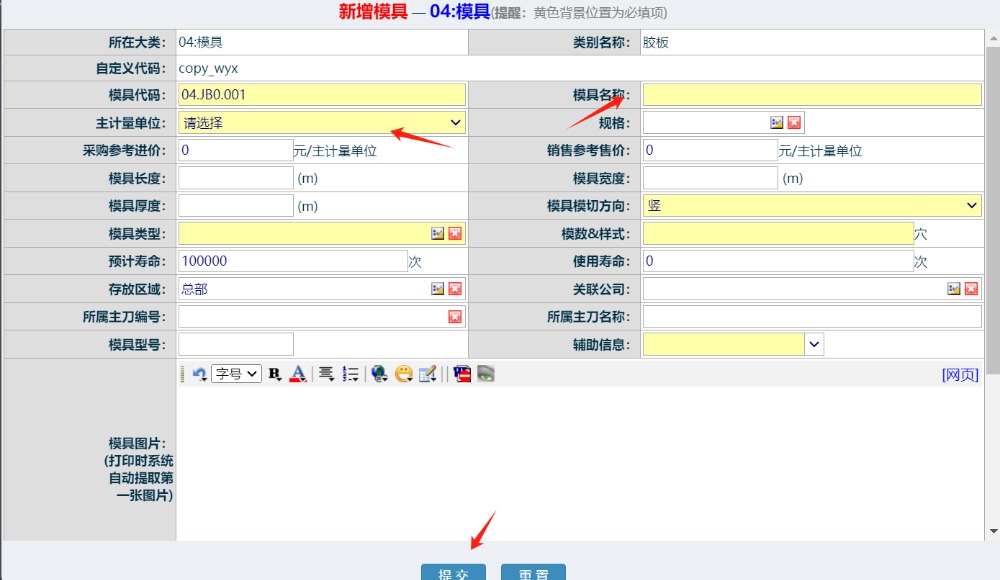Expand the 主计量单位 dropdown
The height and width of the screenshot is (580, 1000).
322,123
